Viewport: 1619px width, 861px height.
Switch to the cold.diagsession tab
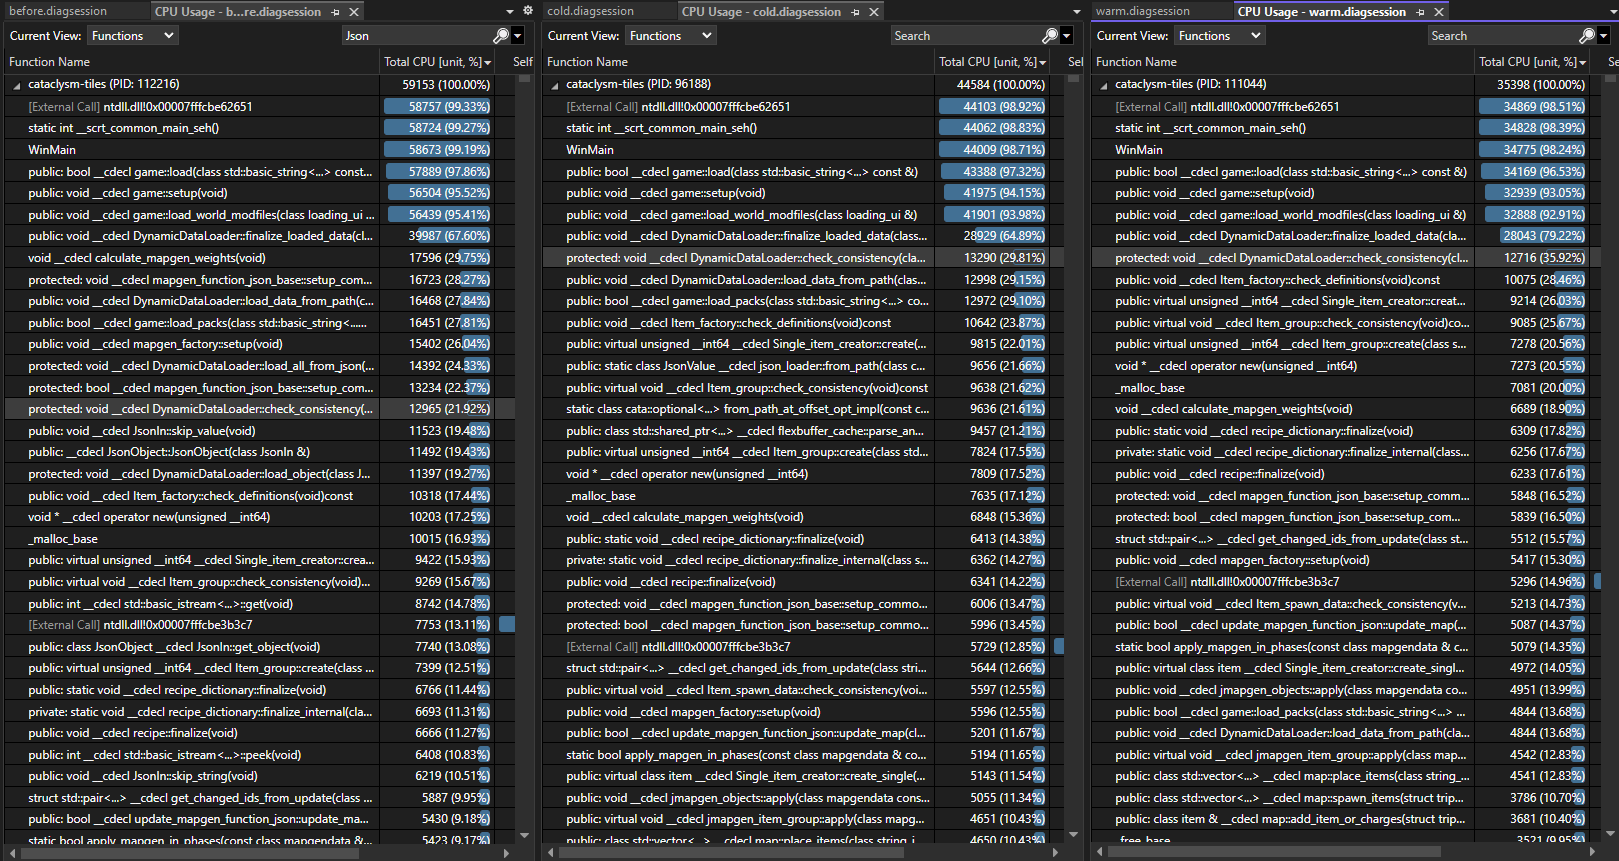click(591, 11)
